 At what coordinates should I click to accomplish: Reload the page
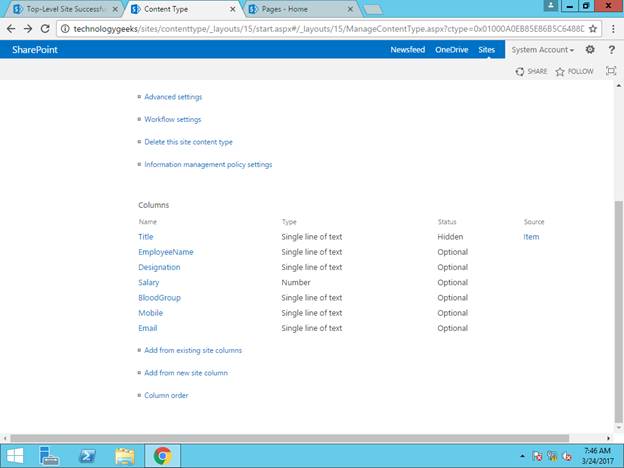[x=45, y=29]
